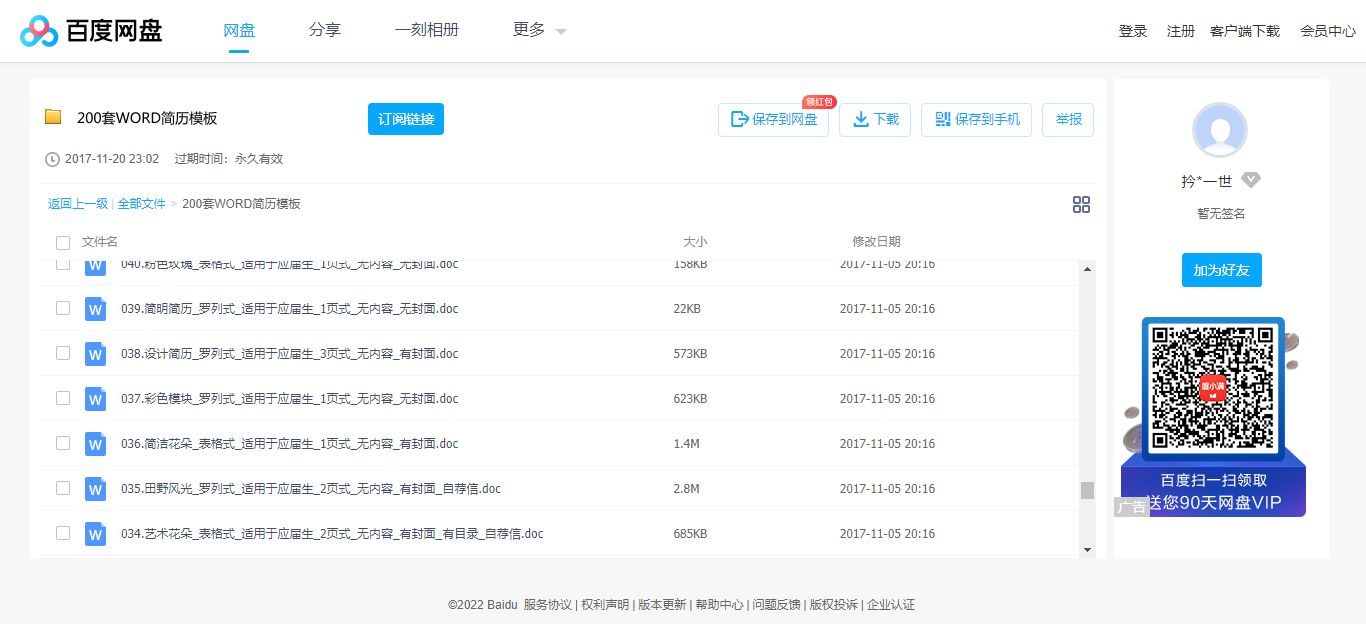The height and width of the screenshot is (624, 1366).
Task: Click the download arrow icon on 下载 button
Action: click(x=861, y=119)
